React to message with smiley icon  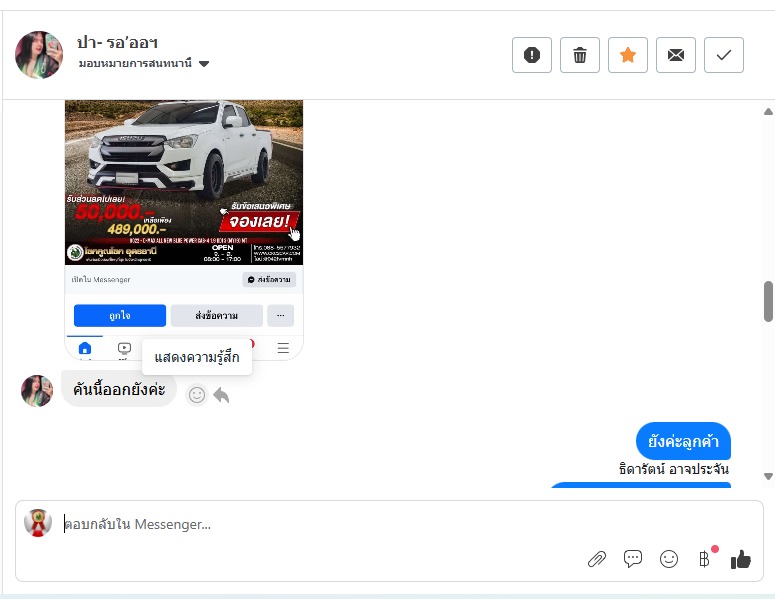pos(197,395)
